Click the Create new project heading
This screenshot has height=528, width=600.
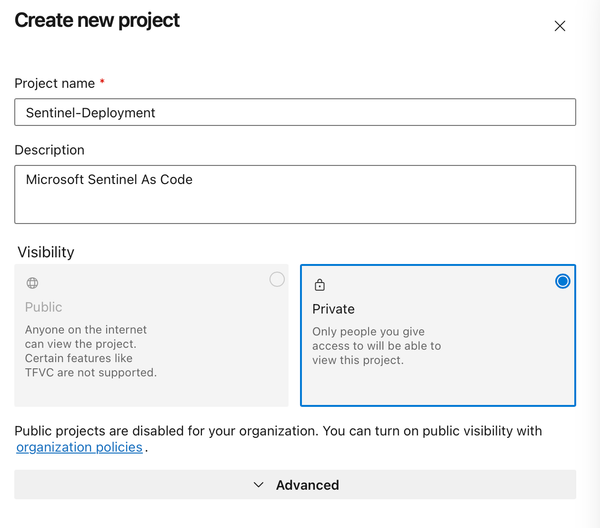(x=97, y=20)
